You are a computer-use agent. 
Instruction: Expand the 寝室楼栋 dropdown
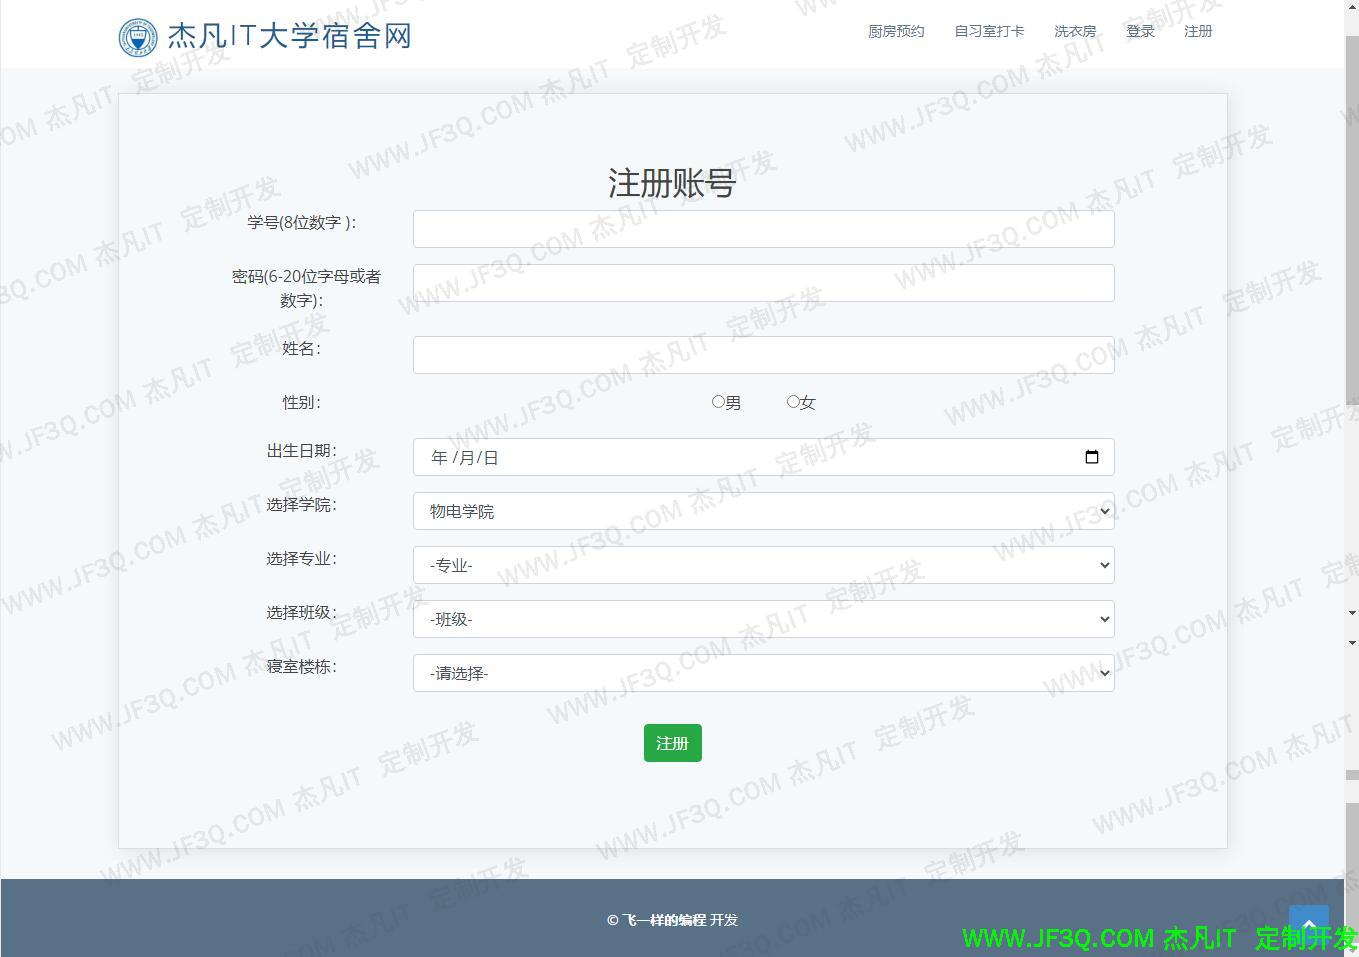pyautogui.click(x=763, y=673)
